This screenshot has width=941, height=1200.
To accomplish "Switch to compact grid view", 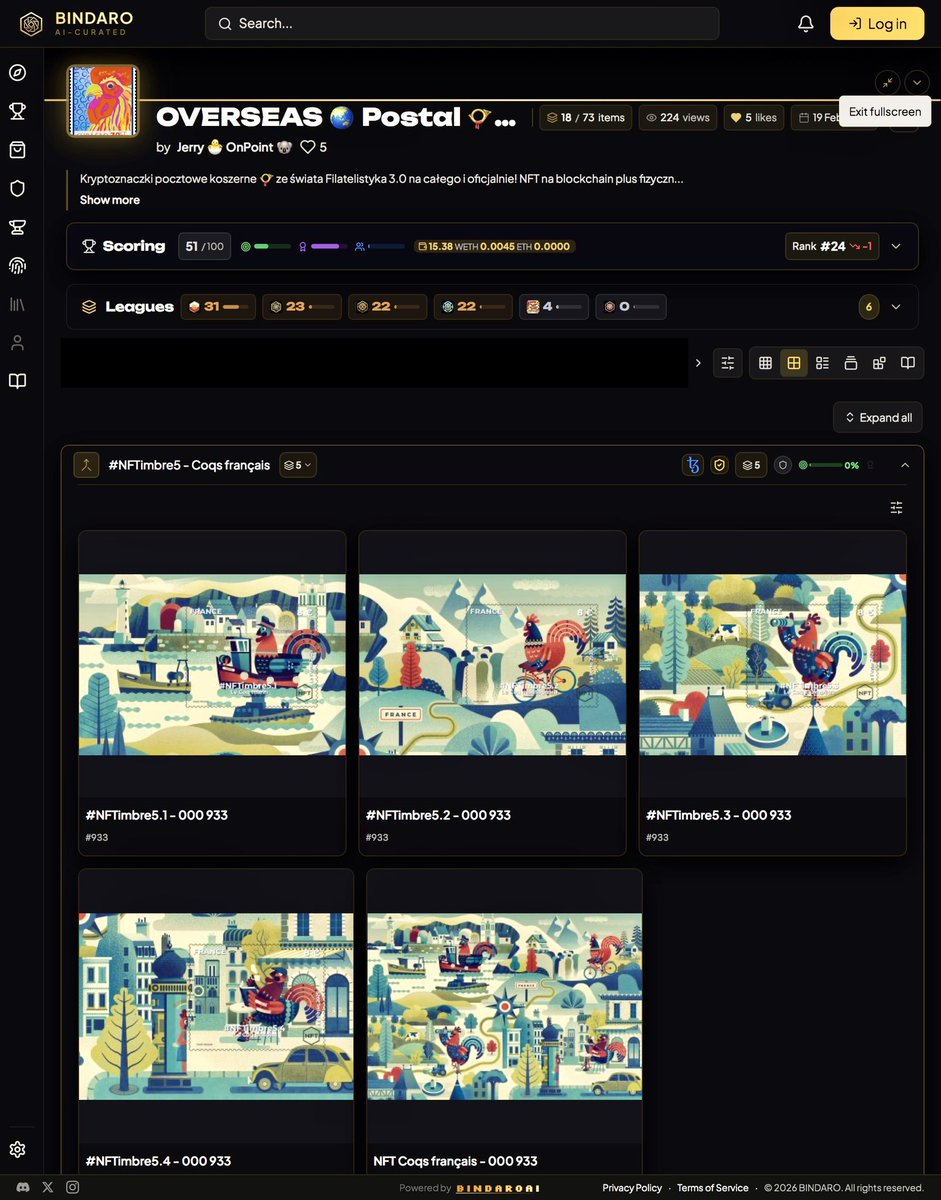I will click(765, 363).
